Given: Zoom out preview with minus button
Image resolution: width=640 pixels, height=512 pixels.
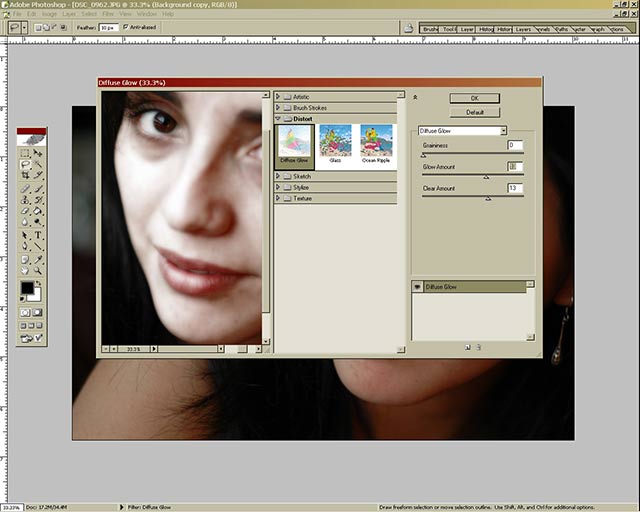Looking at the screenshot, I should click(106, 349).
